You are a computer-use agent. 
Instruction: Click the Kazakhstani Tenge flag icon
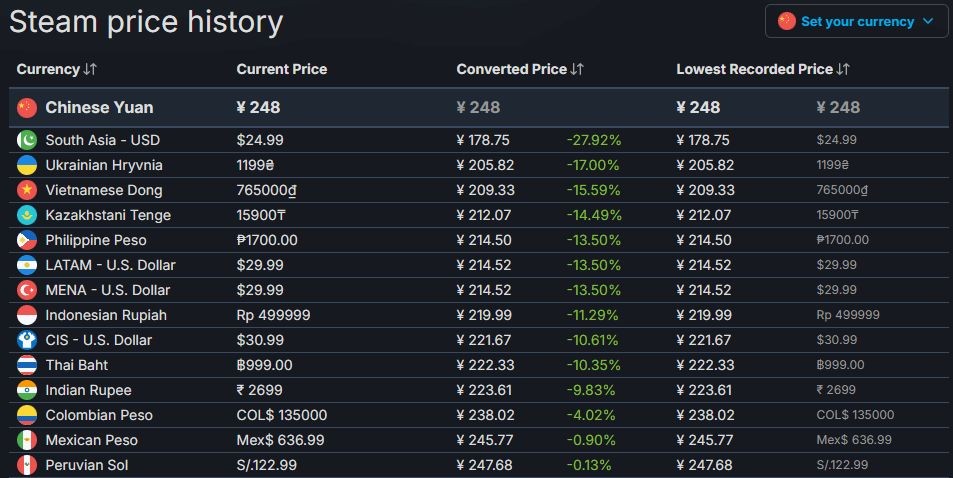point(27,215)
